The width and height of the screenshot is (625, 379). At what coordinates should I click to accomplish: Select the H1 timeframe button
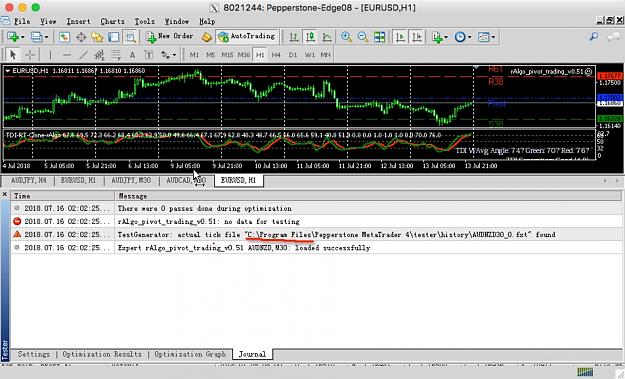[x=260, y=55]
